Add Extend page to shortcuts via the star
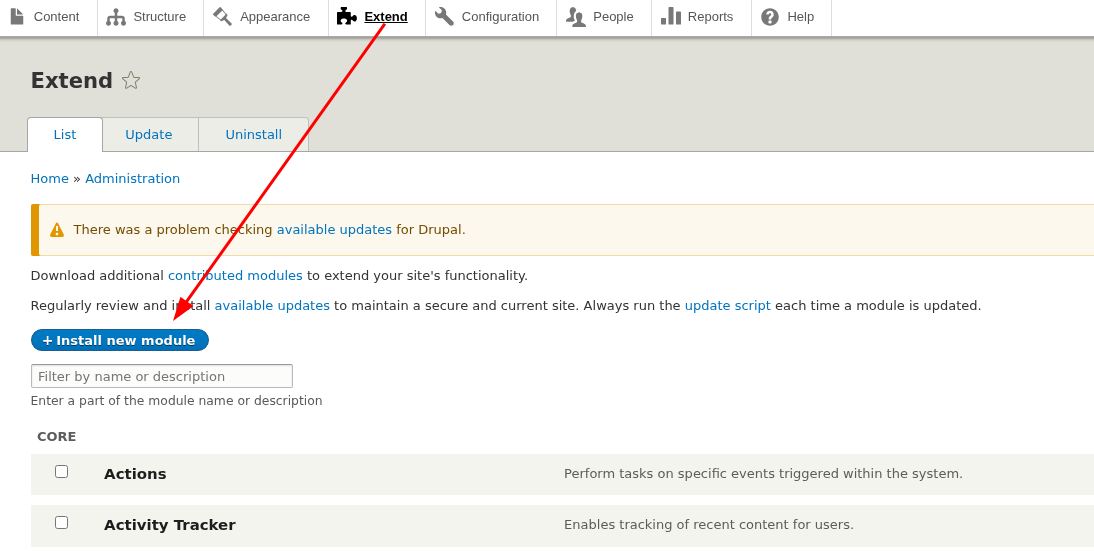 click(130, 80)
